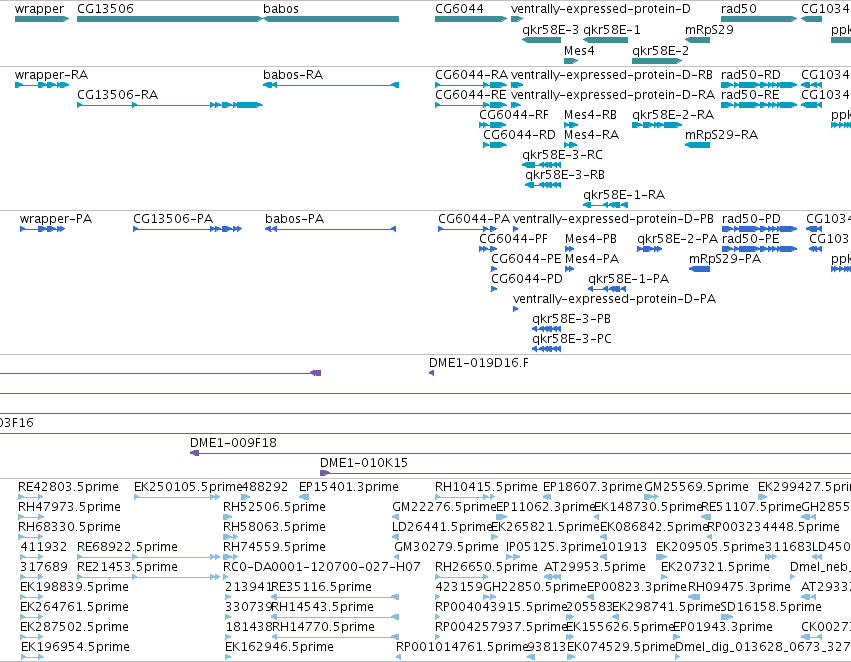Select ventrally-expressed-protein-D-RB transcript label

click(x=612, y=75)
